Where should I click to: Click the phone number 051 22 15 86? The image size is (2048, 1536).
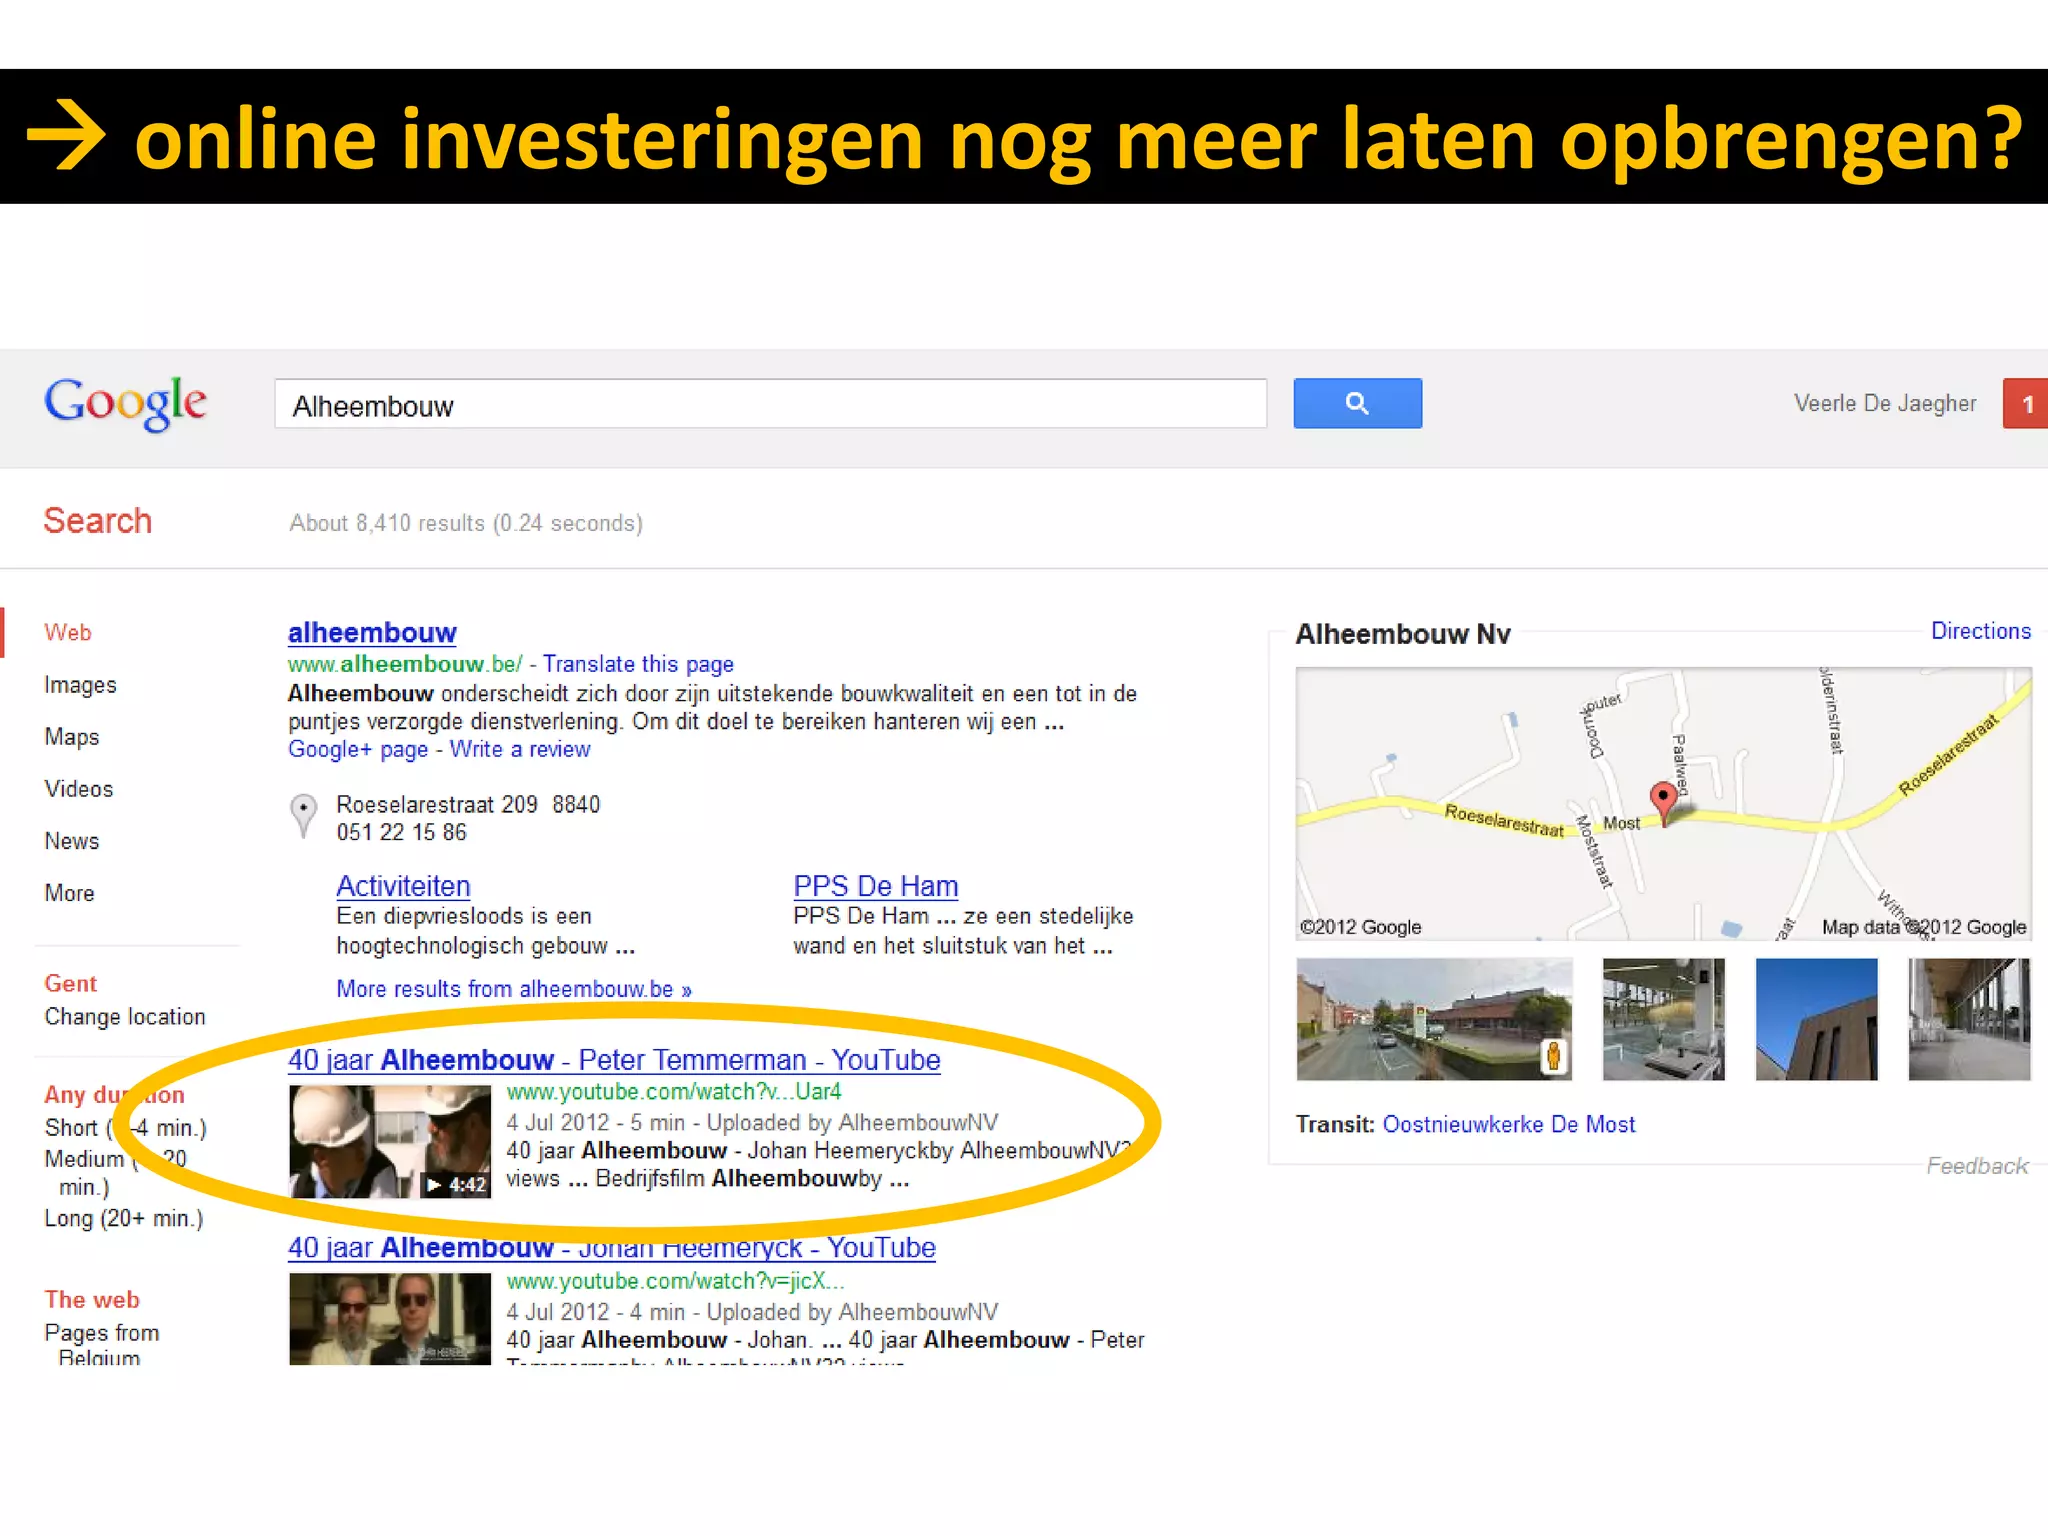point(401,833)
